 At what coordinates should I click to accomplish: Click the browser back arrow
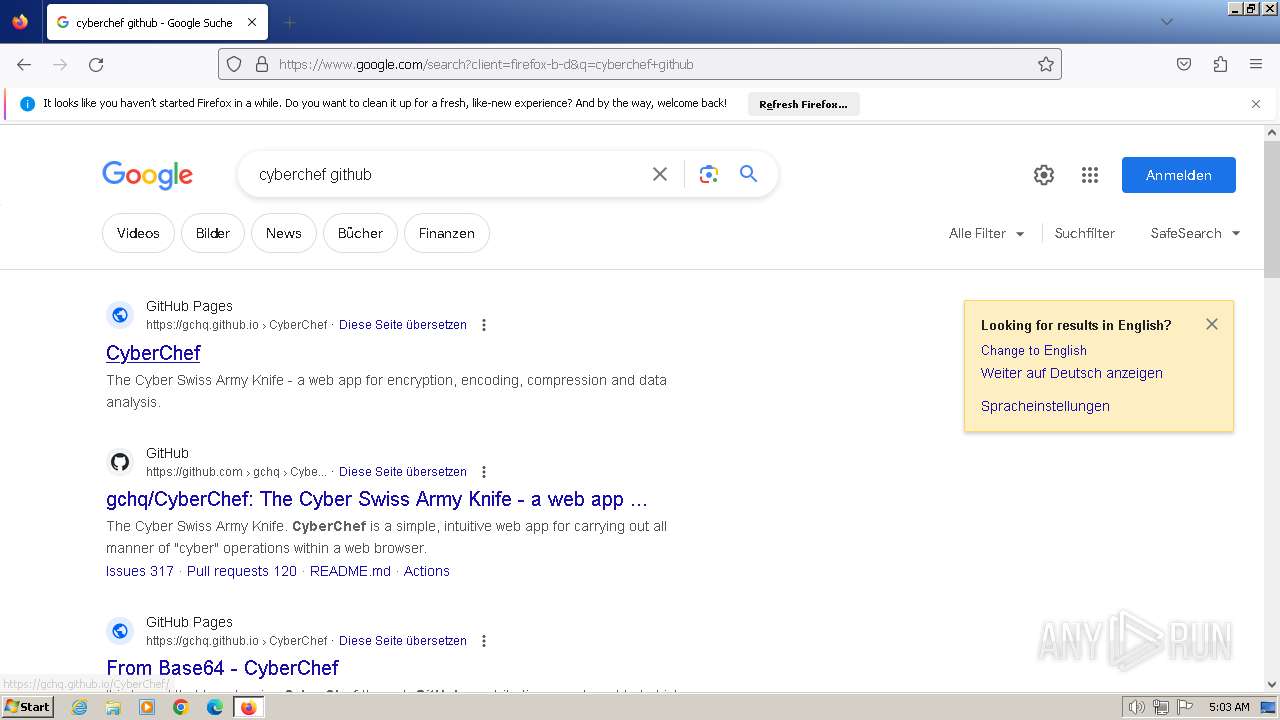(x=24, y=64)
